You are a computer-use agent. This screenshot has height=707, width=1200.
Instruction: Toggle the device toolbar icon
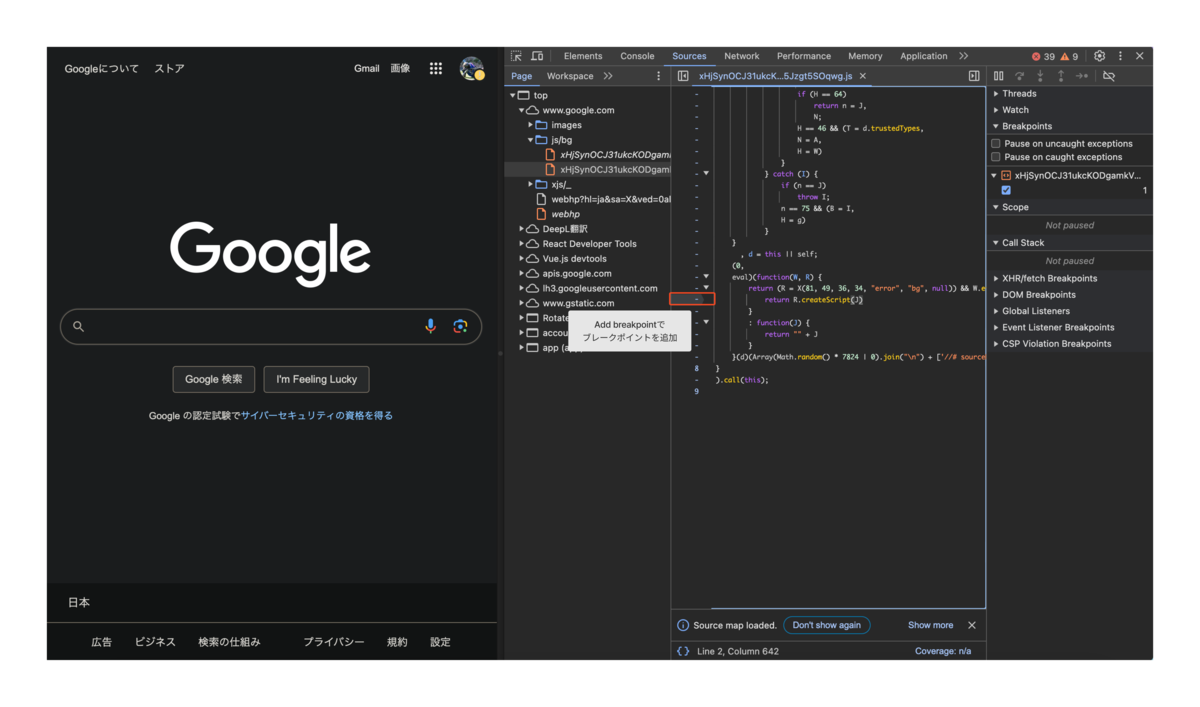[x=537, y=56]
